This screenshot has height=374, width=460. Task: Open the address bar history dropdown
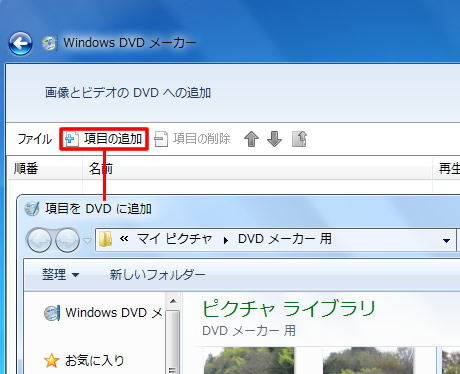446,240
